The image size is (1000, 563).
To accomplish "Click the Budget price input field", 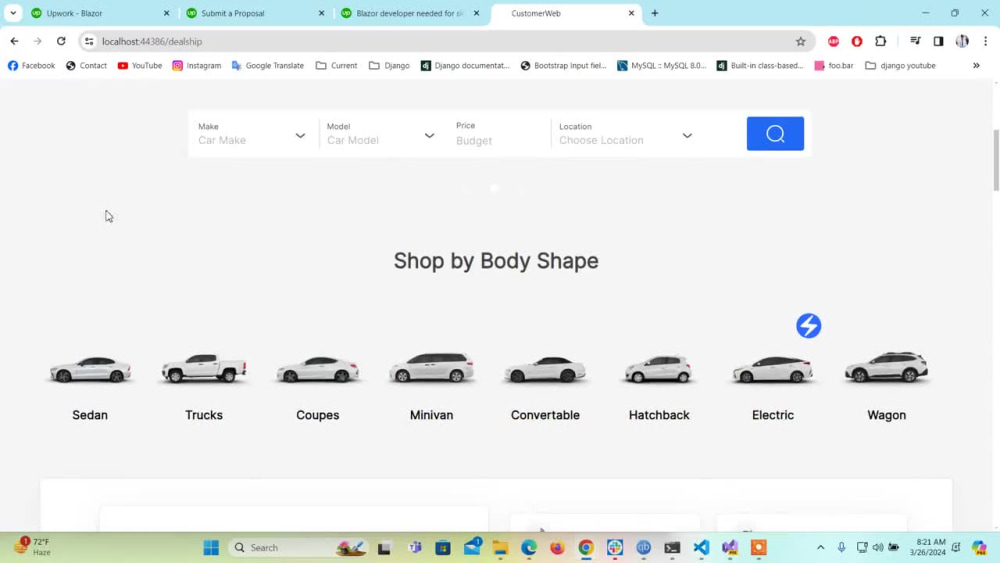I will 497,140.
